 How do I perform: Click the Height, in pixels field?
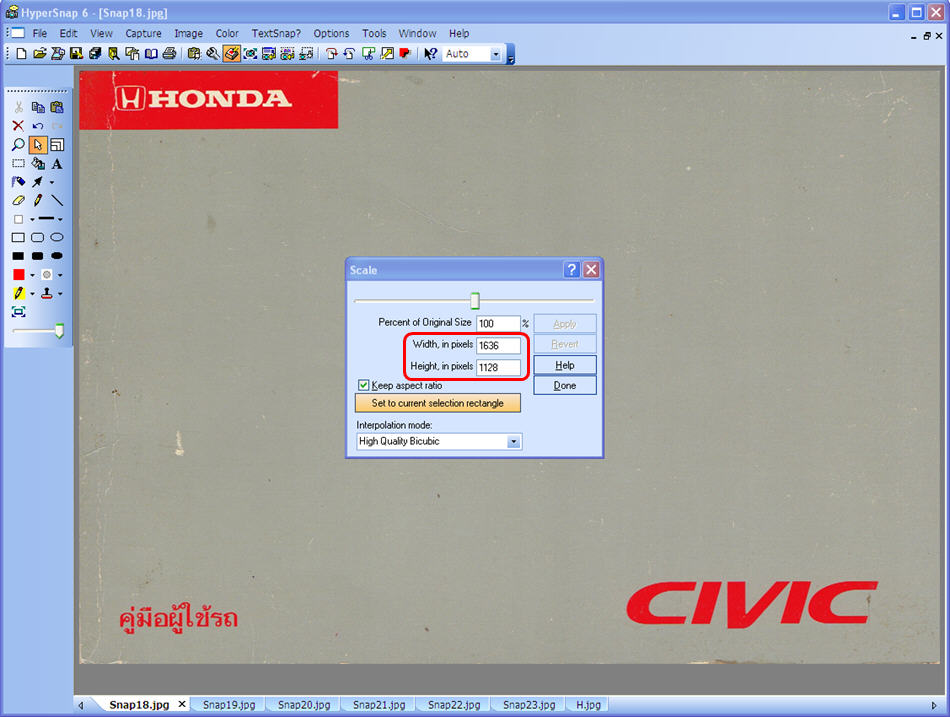[498, 367]
